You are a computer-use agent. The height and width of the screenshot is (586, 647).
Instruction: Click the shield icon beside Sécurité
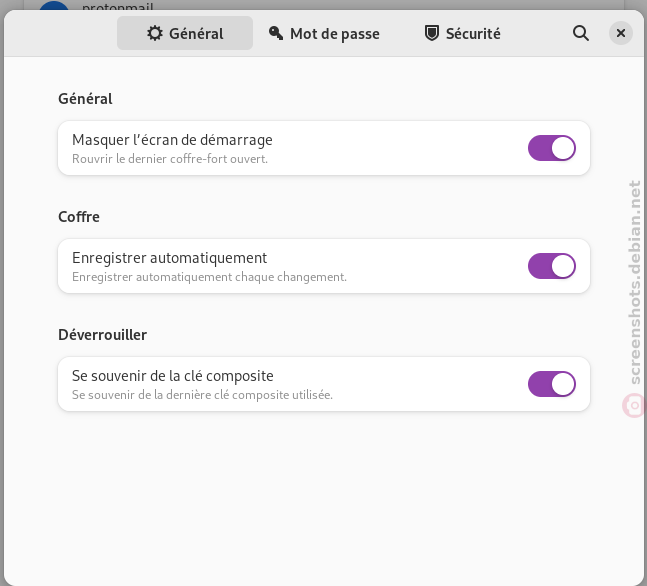point(432,33)
